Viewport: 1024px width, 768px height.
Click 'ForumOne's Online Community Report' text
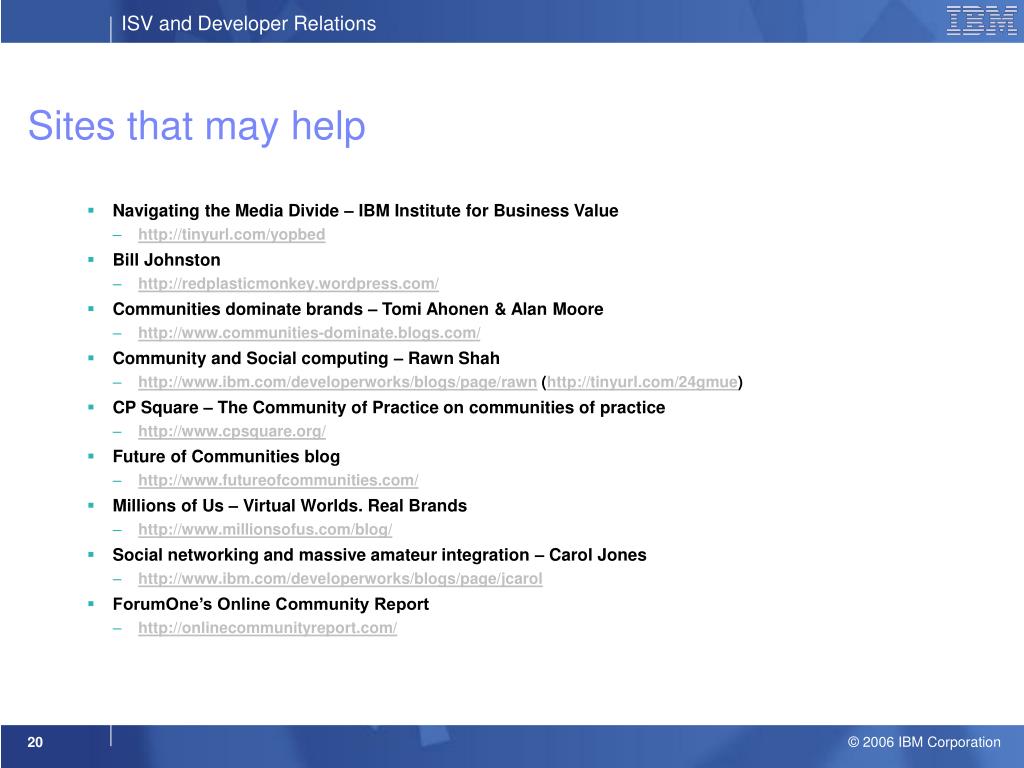click(270, 604)
